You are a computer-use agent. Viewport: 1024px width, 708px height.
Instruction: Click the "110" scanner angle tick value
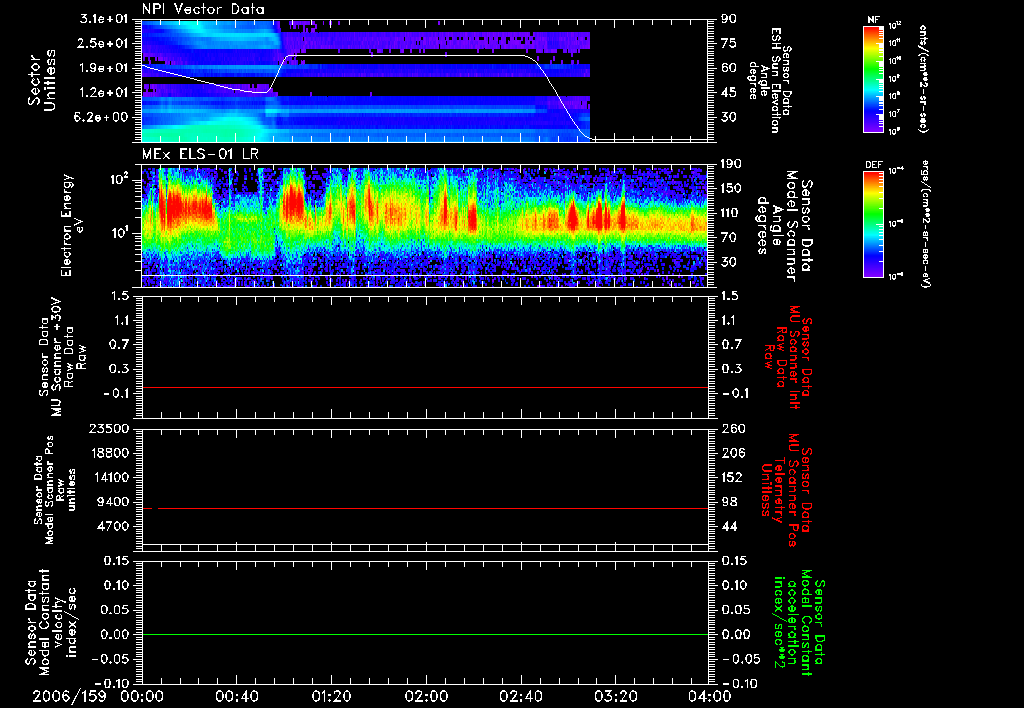click(731, 212)
